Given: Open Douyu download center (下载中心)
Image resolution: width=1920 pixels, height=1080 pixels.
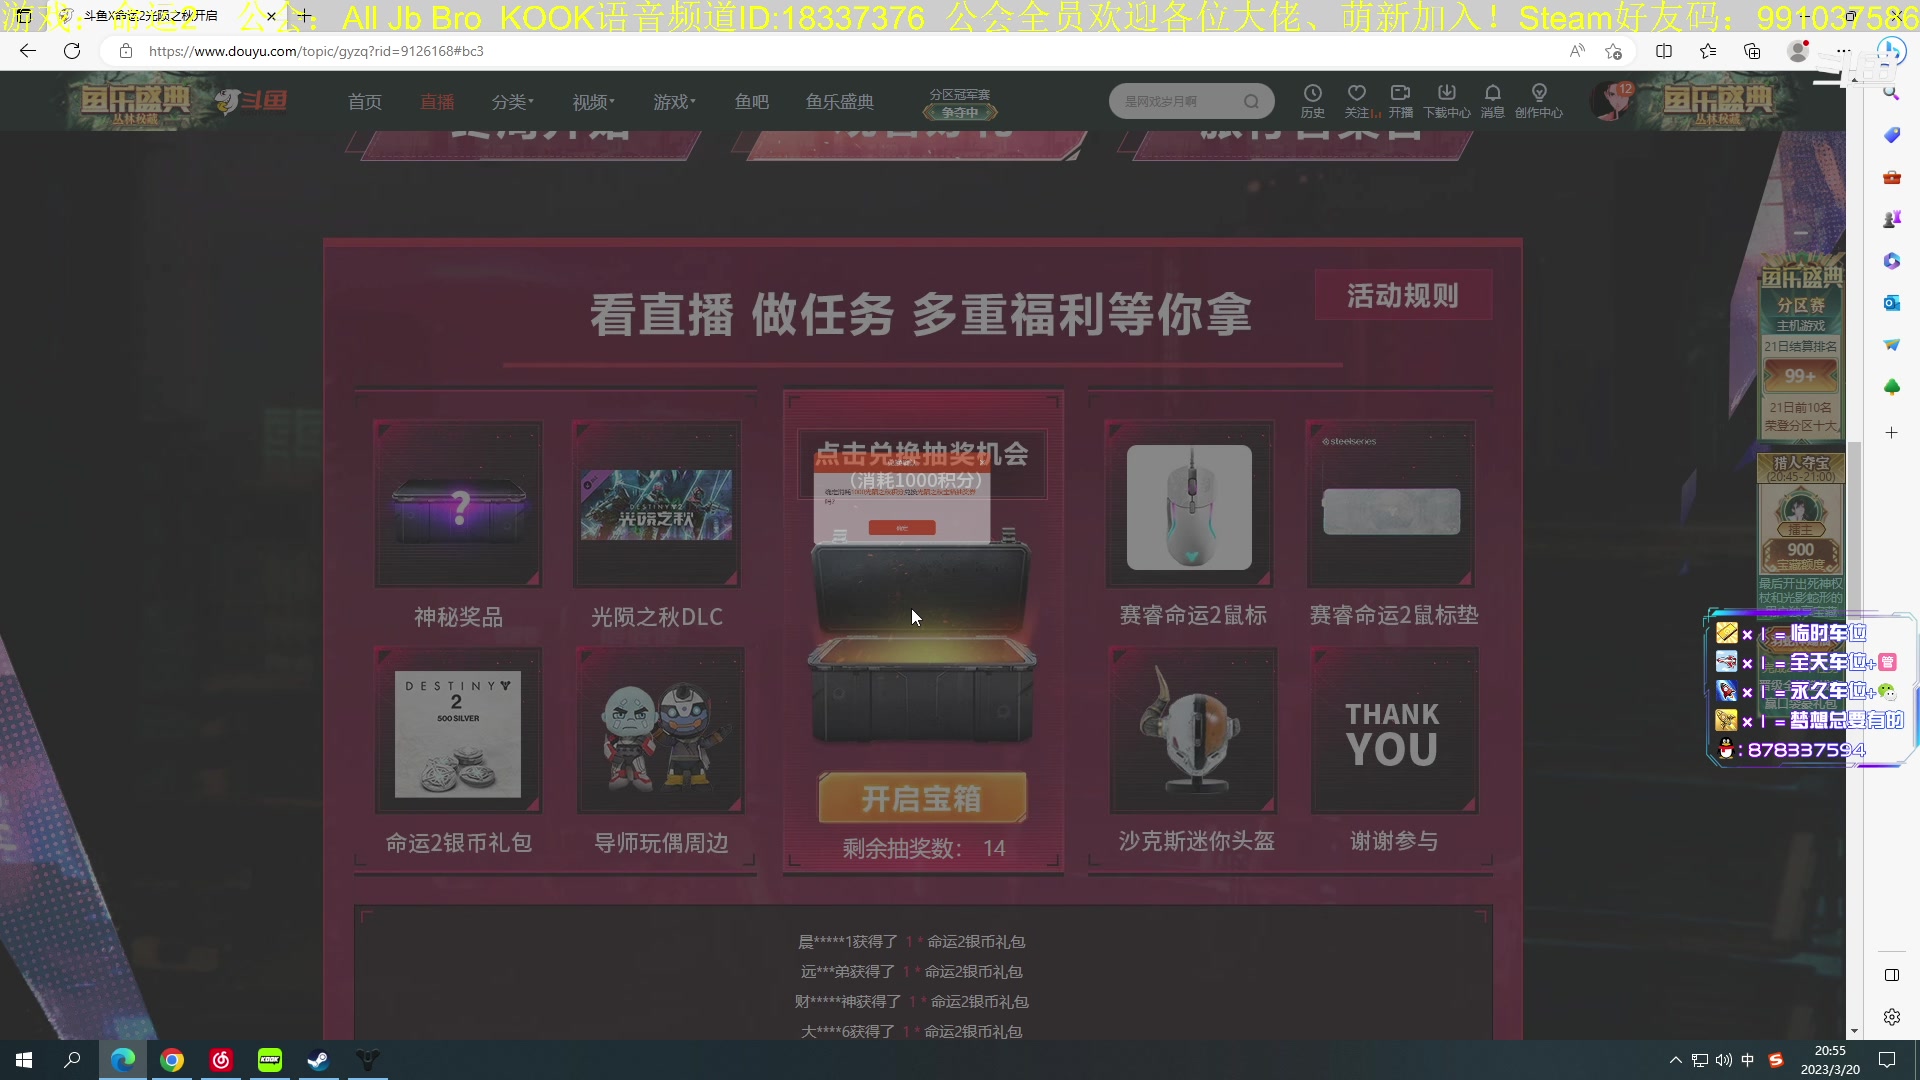Looking at the screenshot, I should tap(1447, 101).
